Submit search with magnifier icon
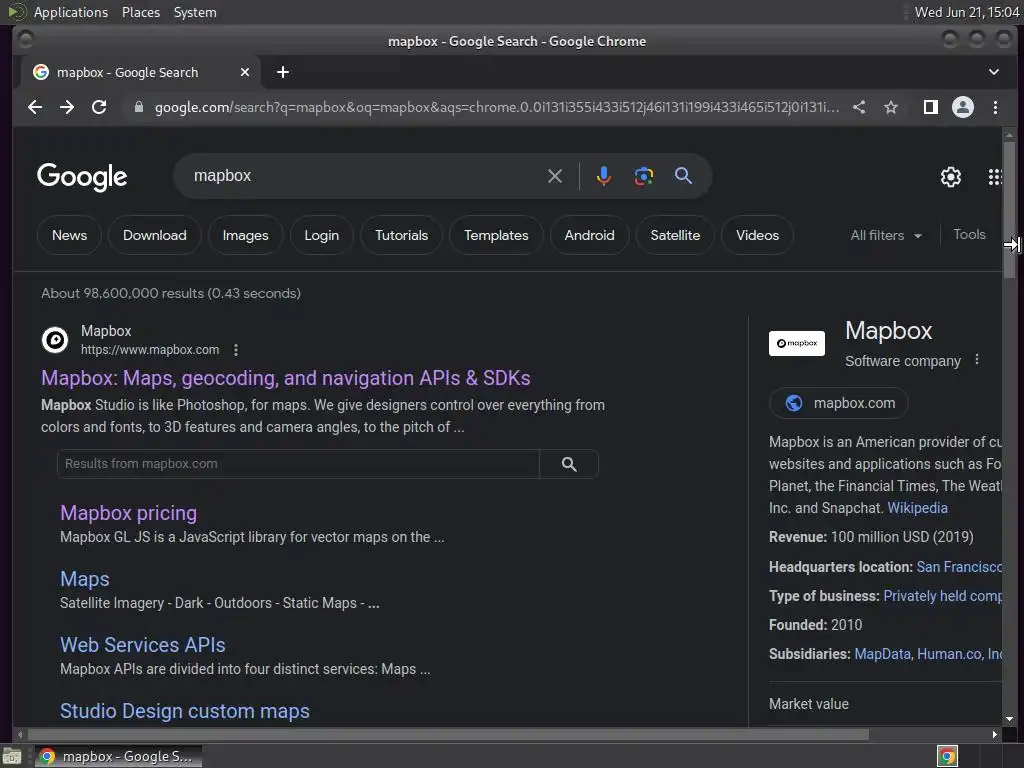 point(683,176)
